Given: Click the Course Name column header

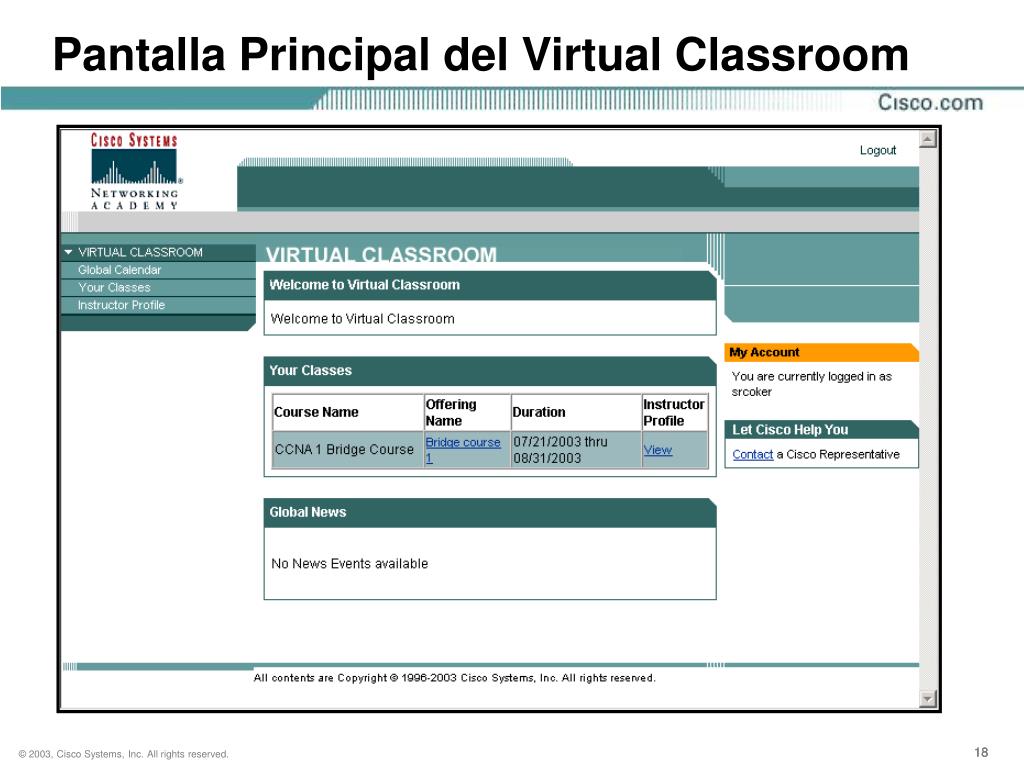Looking at the screenshot, I should [x=348, y=412].
